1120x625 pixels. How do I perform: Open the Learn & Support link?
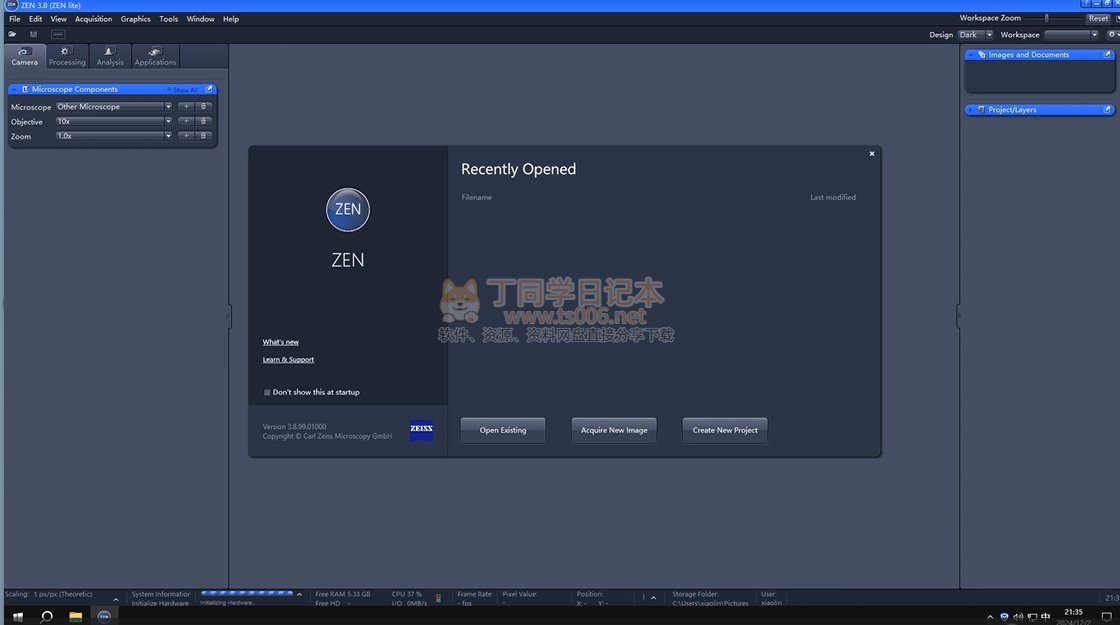(x=288, y=359)
